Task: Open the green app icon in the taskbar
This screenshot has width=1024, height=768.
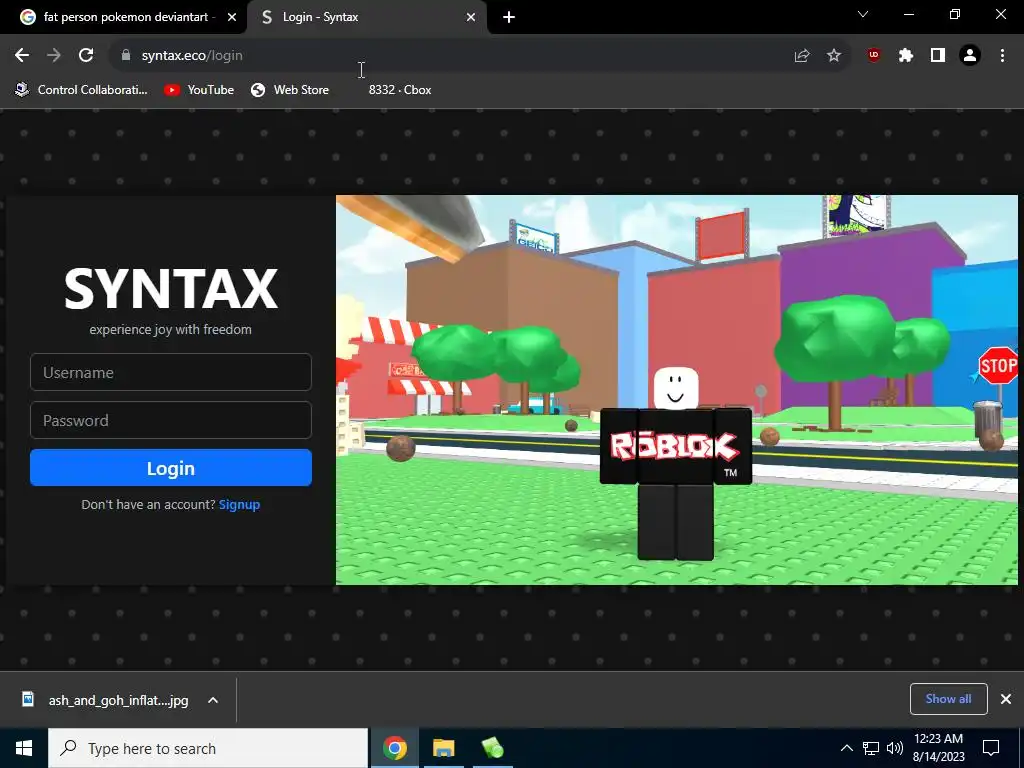Action: coord(492,748)
